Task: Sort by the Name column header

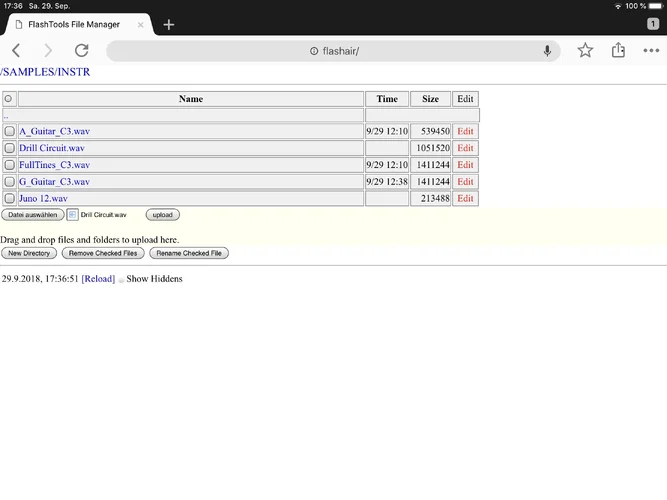Action: pyautogui.click(x=191, y=99)
